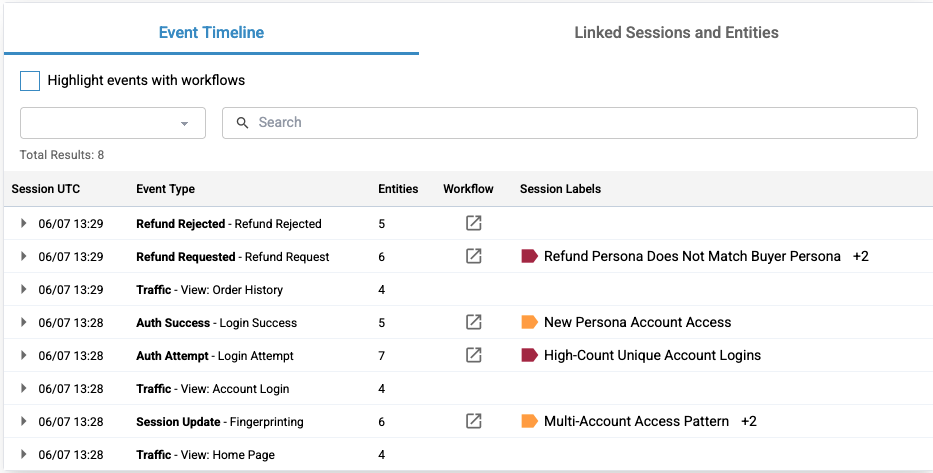Click the search magnifier icon
The image size is (933, 473).
[x=242, y=123]
